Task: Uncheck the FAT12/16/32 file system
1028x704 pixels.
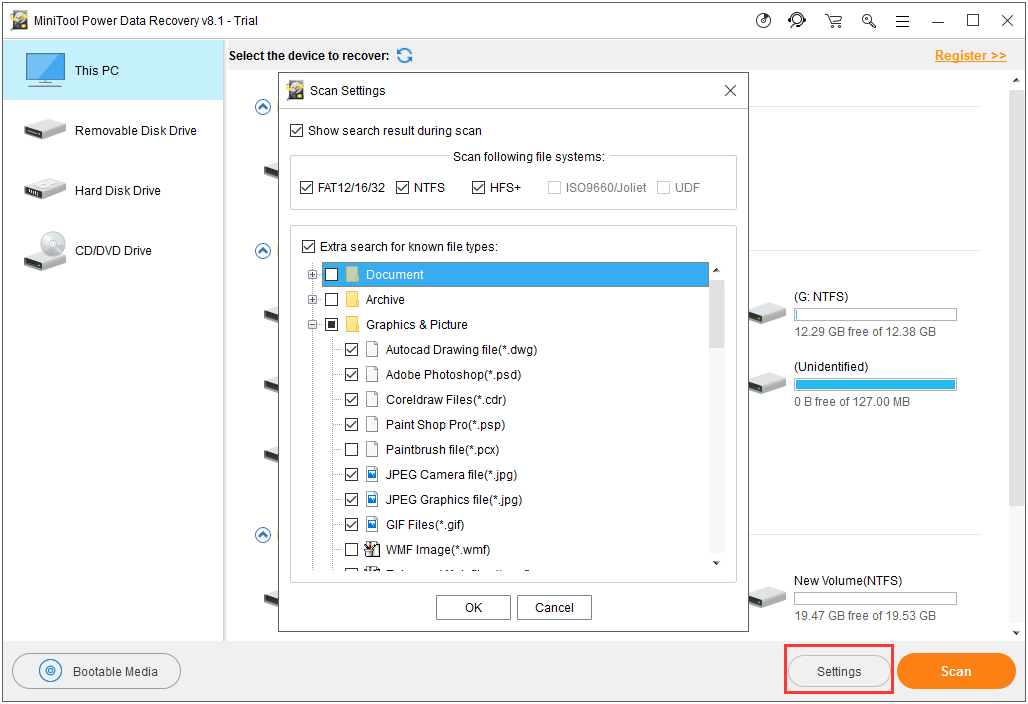Action: click(306, 187)
